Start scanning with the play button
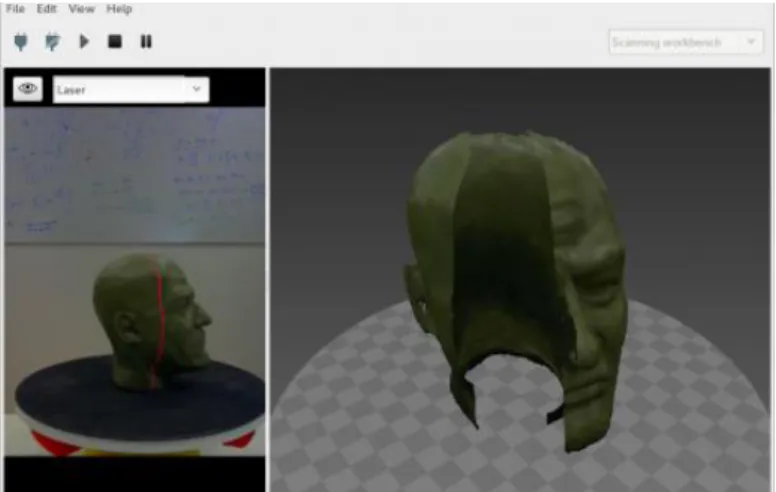The height and width of the screenshot is (492, 776). coord(84,42)
